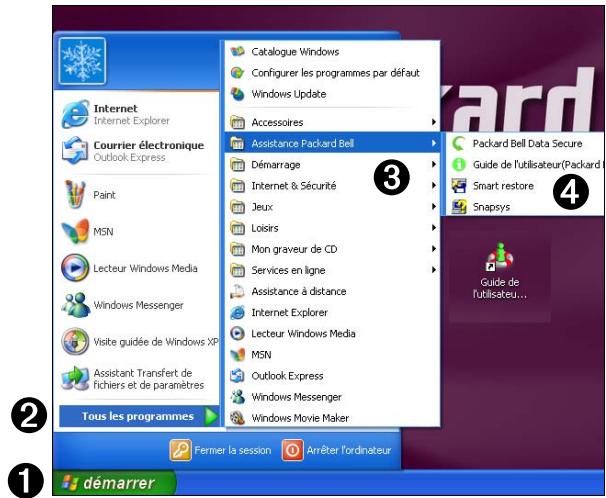Click the green Tous les programmes arrow
The height and width of the screenshot is (498, 606).
point(211,416)
